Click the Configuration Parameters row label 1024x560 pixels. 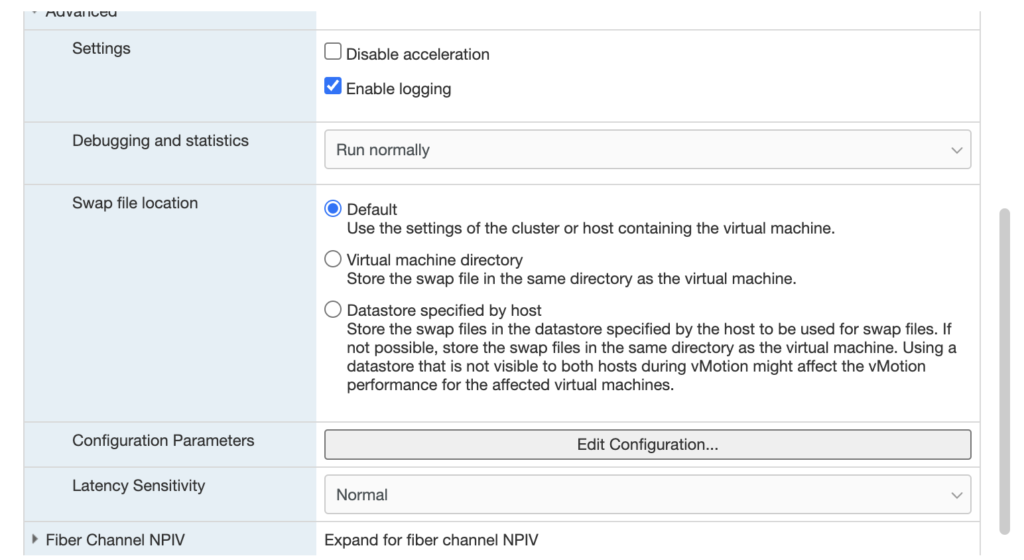point(163,441)
